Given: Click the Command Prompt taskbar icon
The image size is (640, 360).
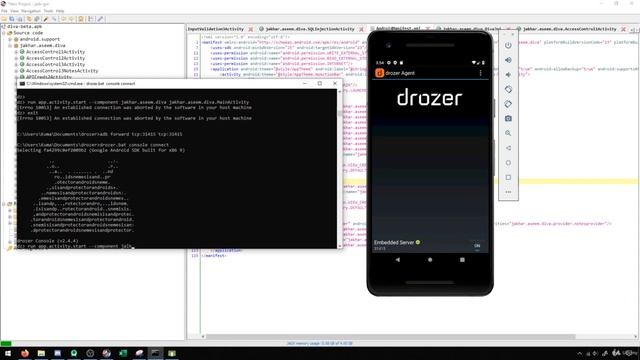Looking at the screenshot, I should (156, 353).
